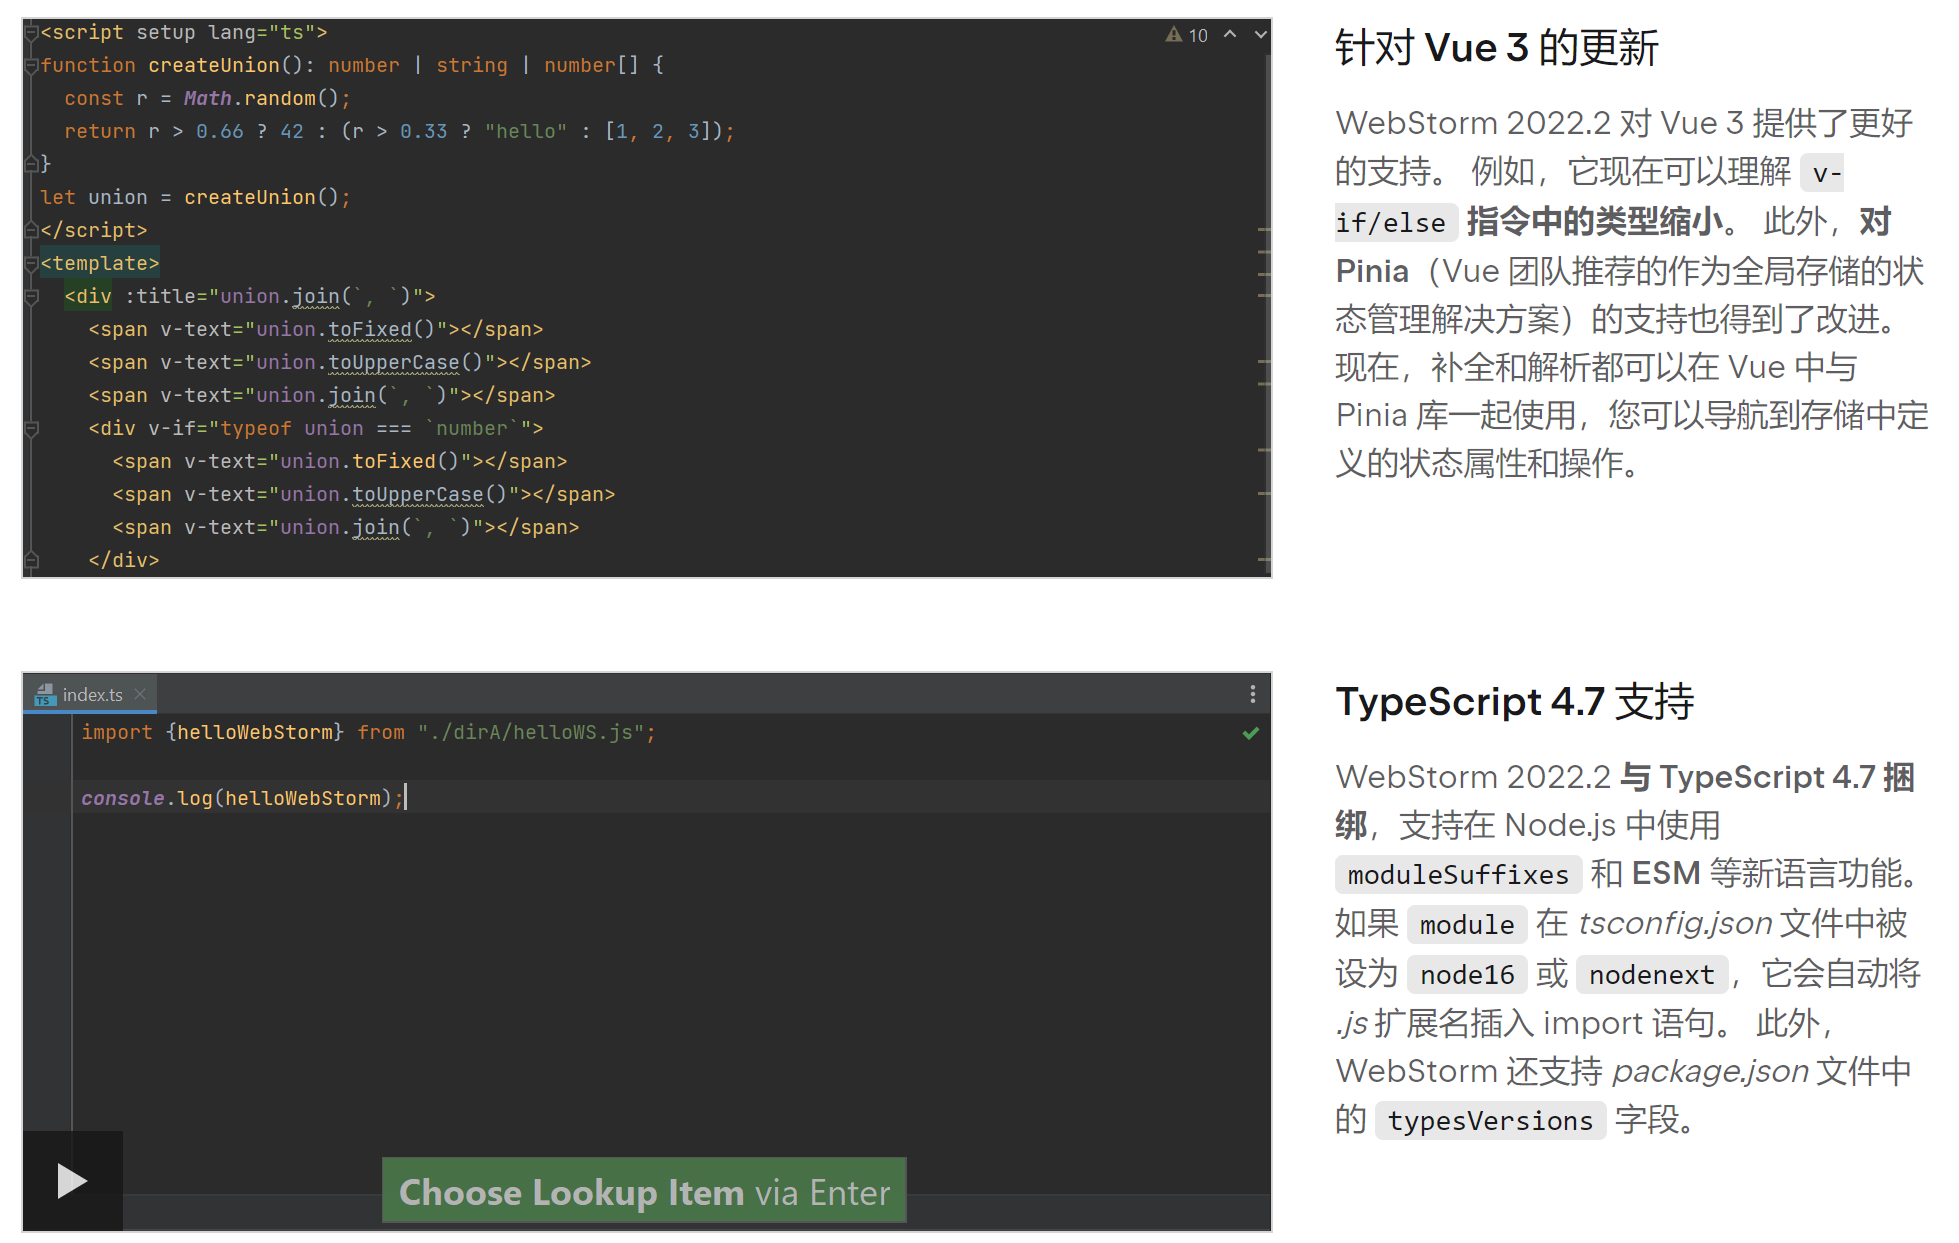Close the index.ts tab
1959x1243 pixels.
click(x=140, y=694)
